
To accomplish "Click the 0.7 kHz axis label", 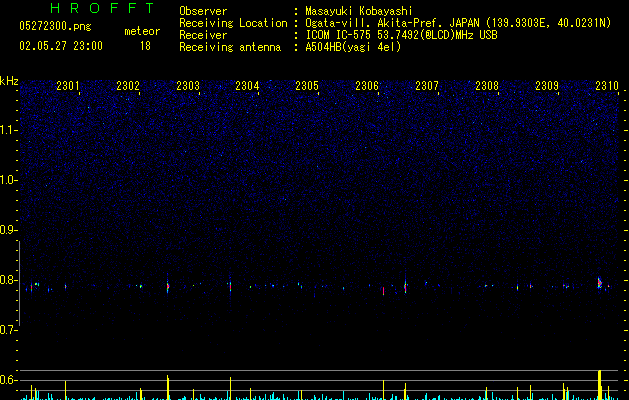I will (x=8, y=330).
